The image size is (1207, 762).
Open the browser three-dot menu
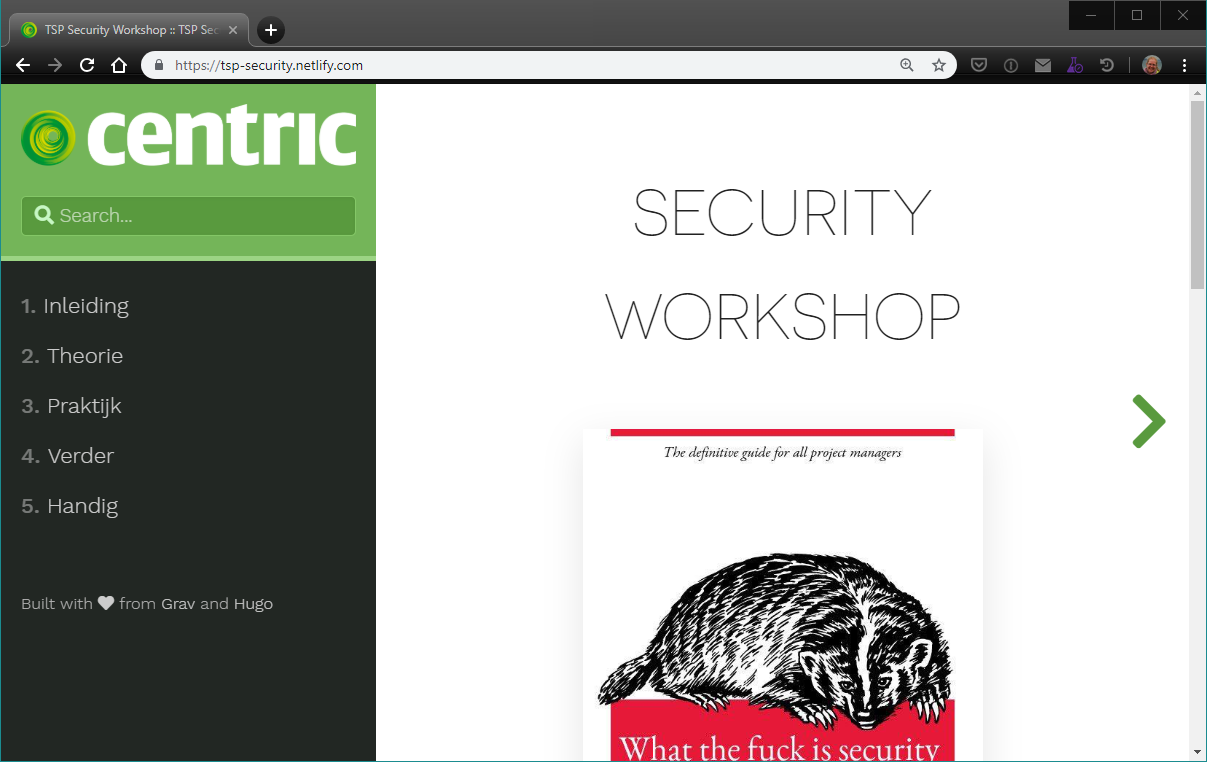tap(1185, 65)
